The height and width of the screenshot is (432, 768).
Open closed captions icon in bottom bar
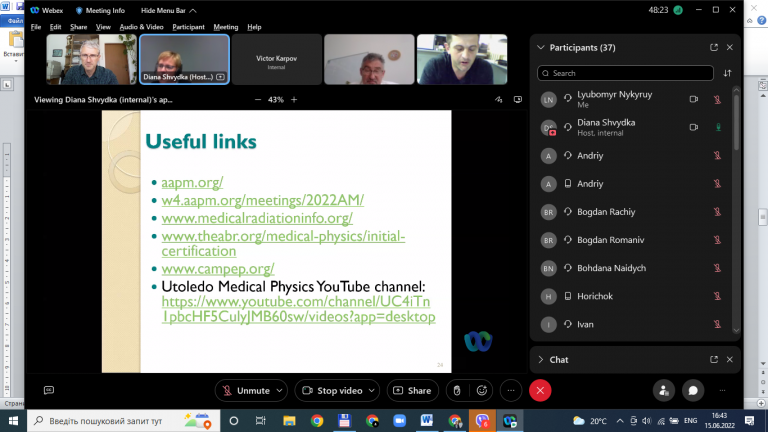click(x=49, y=390)
